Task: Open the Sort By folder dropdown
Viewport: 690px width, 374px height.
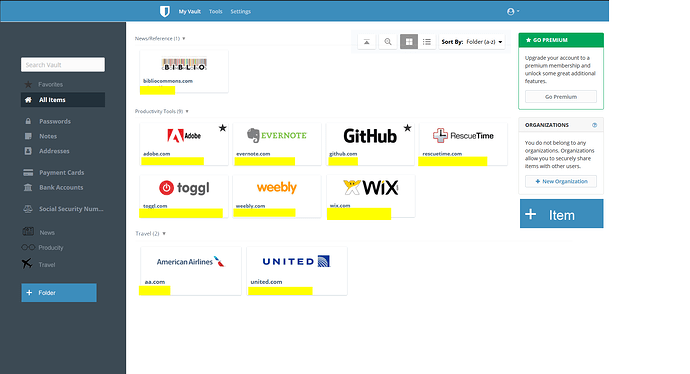Action: [471, 42]
